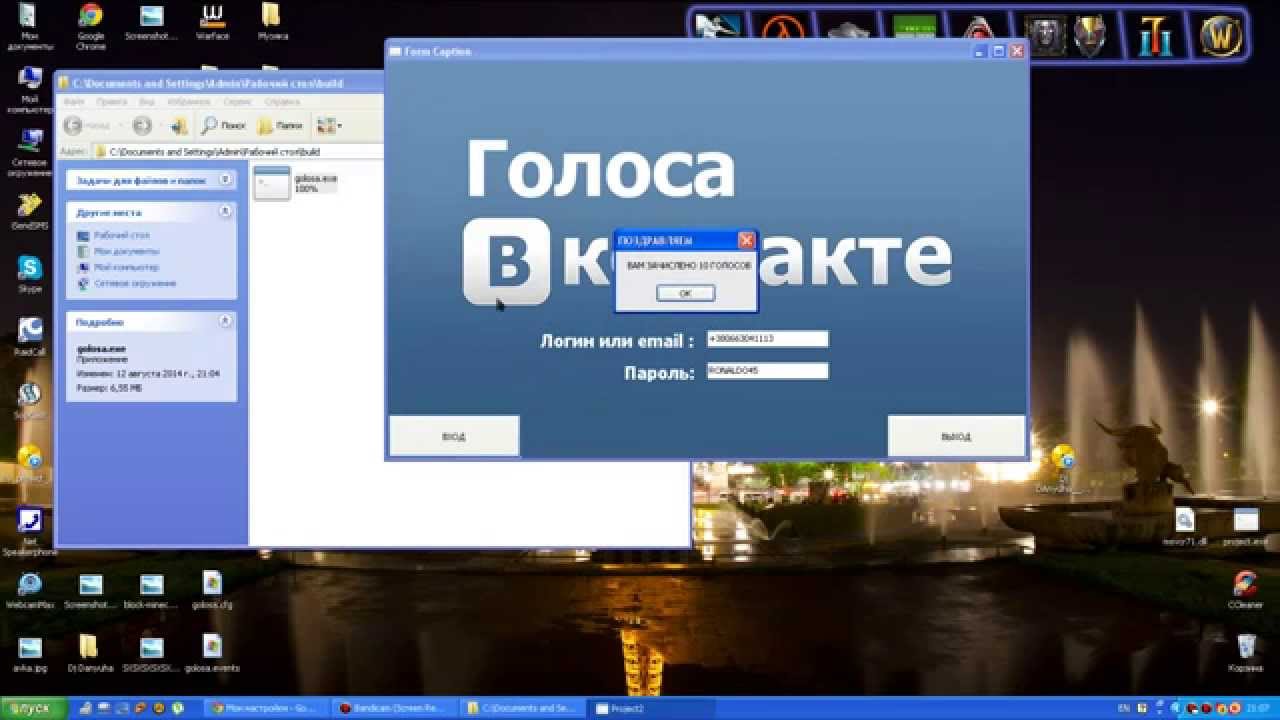Close the ПОЗДРАВЛЯЕМ message box
This screenshot has height=720, width=1280.
[x=746, y=240]
